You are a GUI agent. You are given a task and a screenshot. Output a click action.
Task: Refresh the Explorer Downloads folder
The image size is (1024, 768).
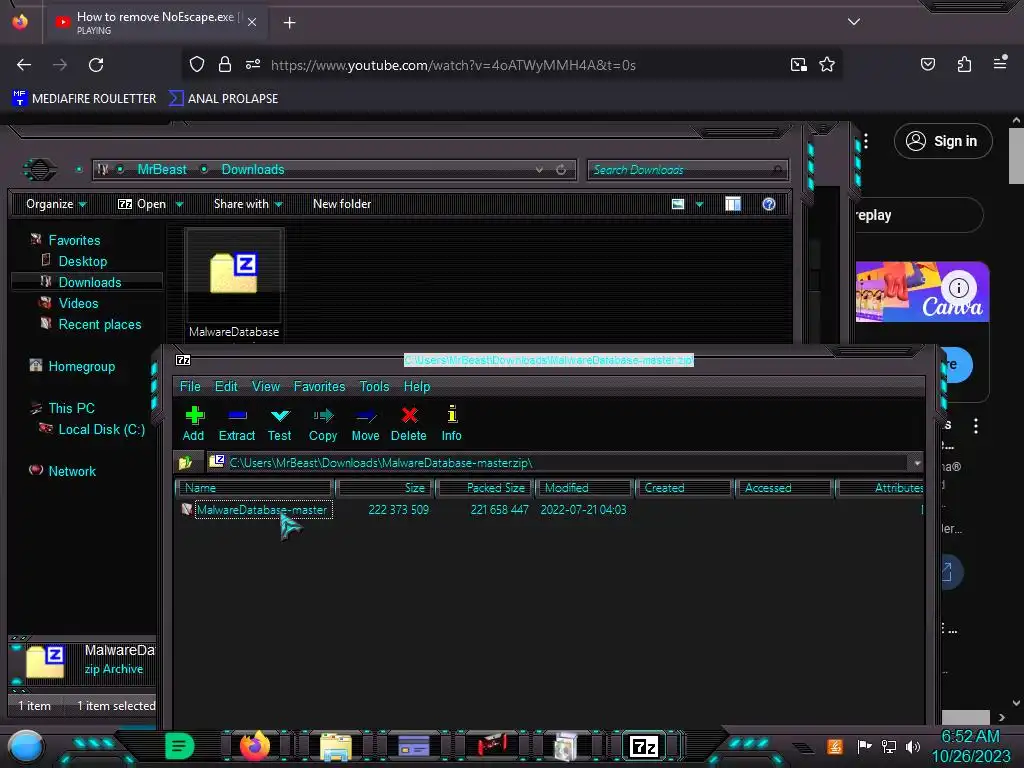point(561,170)
